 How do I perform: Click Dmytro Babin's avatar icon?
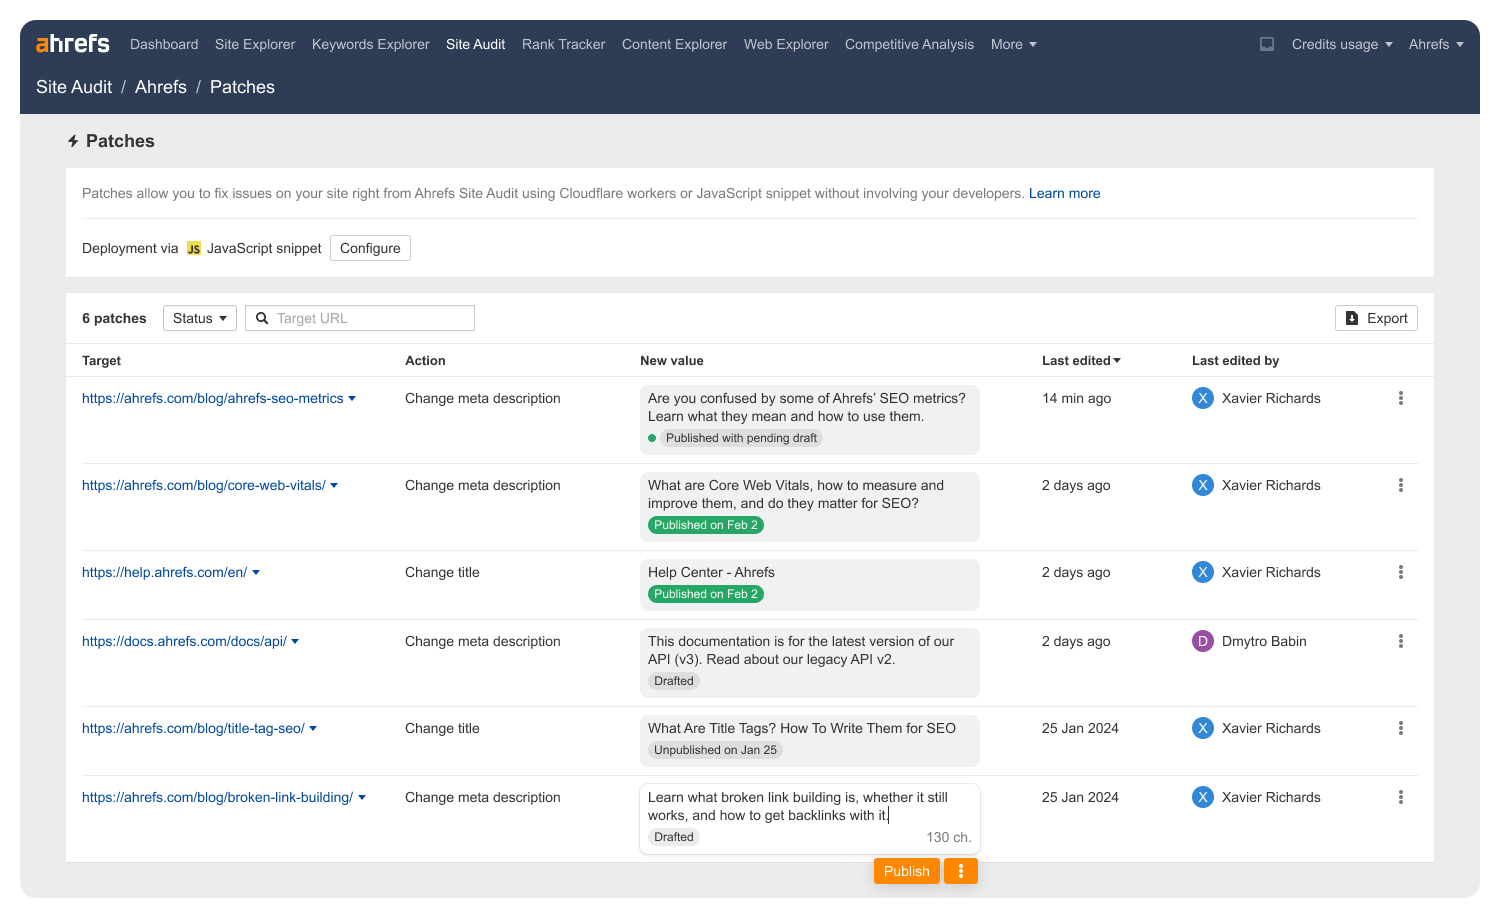pyautogui.click(x=1202, y=641)
